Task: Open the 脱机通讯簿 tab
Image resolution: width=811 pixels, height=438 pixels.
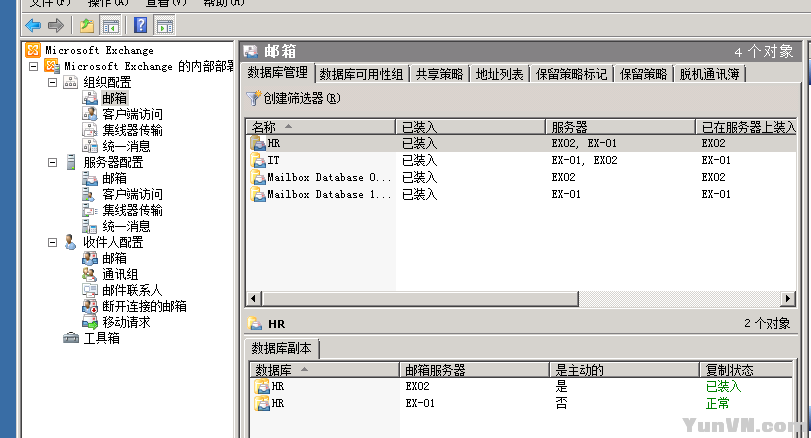Action: tap(709, 74)
